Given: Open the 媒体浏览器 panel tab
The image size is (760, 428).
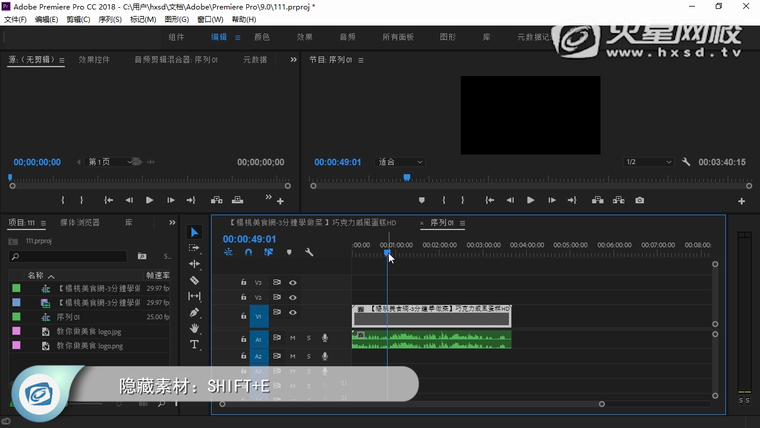Looking at the screenshot, I should (80, 222).
